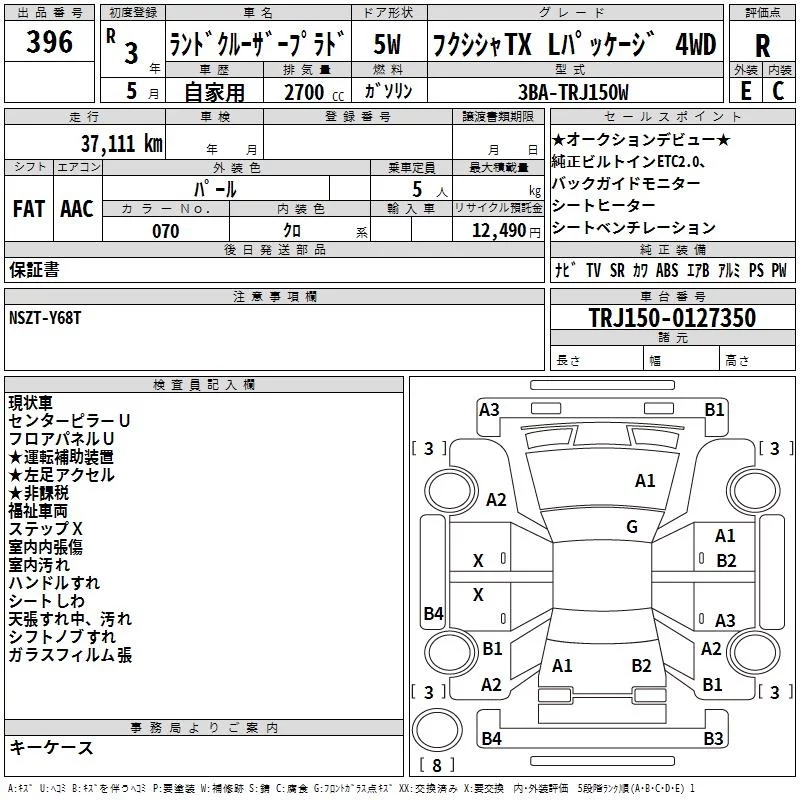Click fuel type ガソリン

(x=388, y=91)
